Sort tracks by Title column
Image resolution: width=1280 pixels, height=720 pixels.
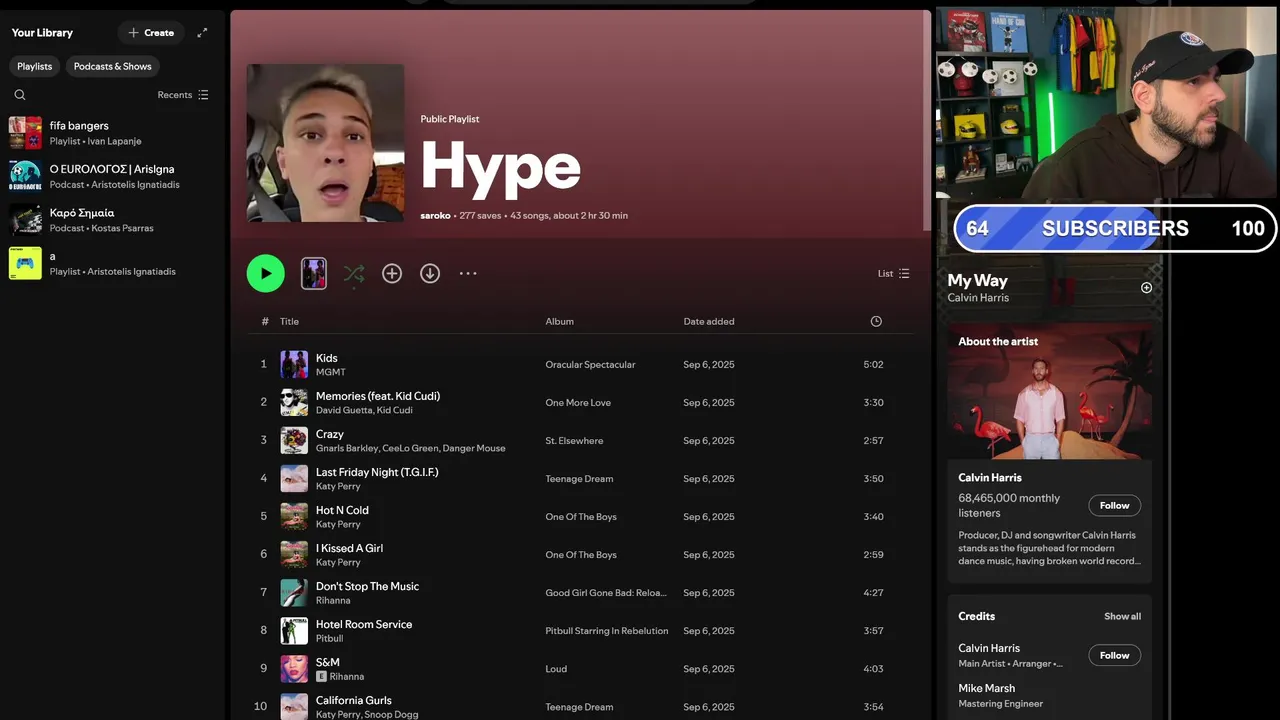click(289, 321)
